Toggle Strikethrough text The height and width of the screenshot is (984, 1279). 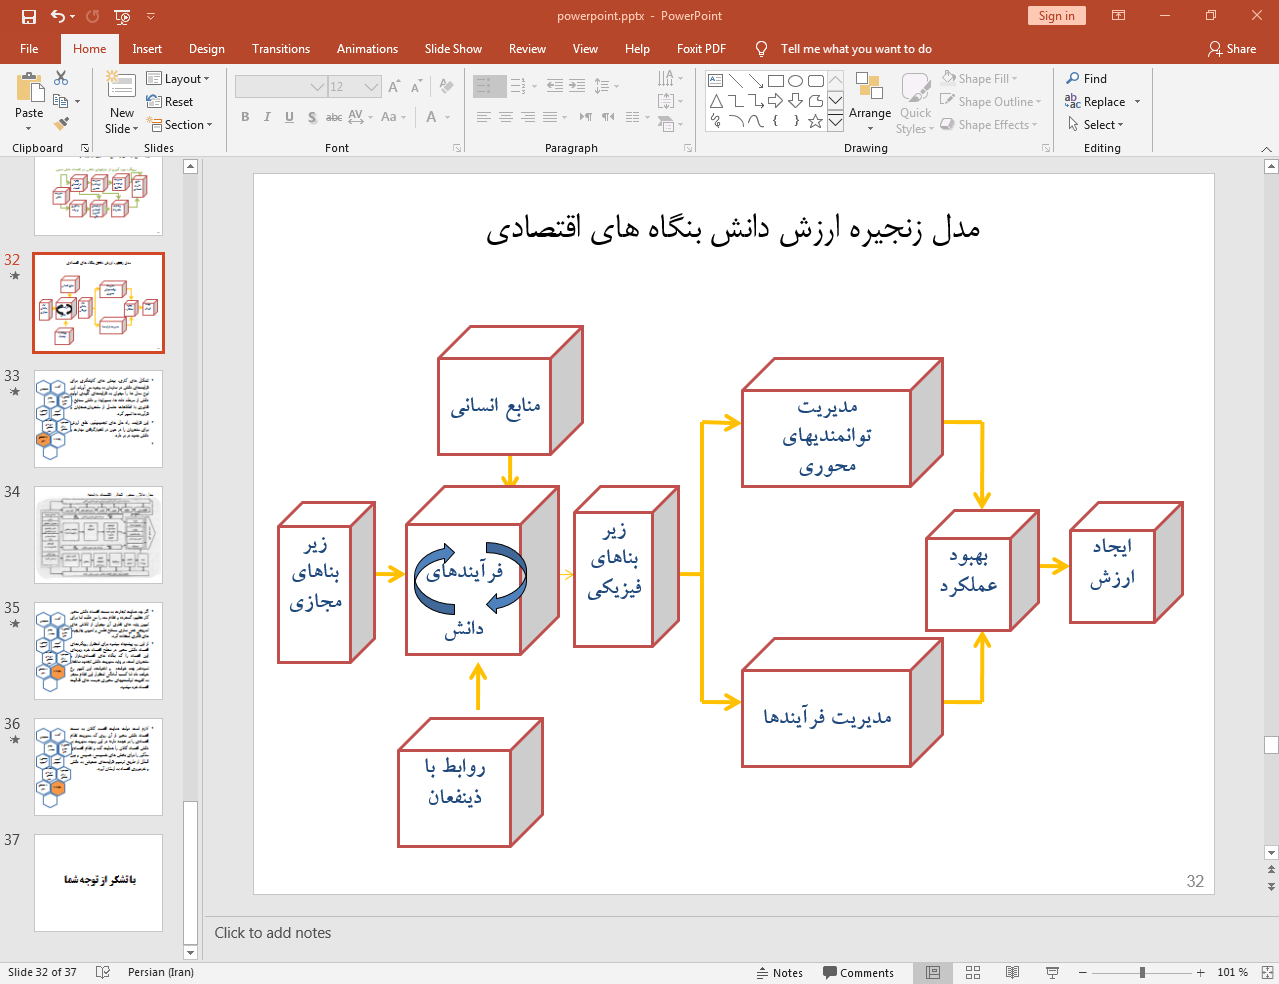(334, 117)
